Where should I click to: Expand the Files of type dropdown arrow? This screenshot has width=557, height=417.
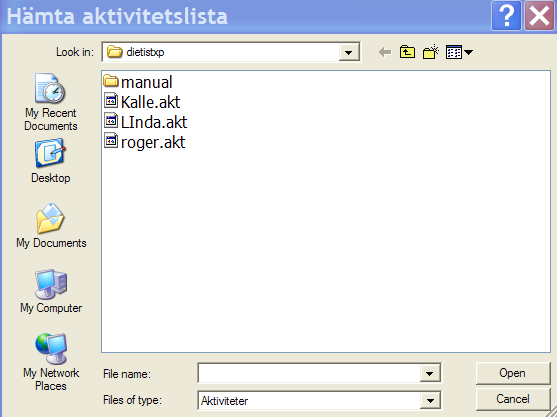430,401
